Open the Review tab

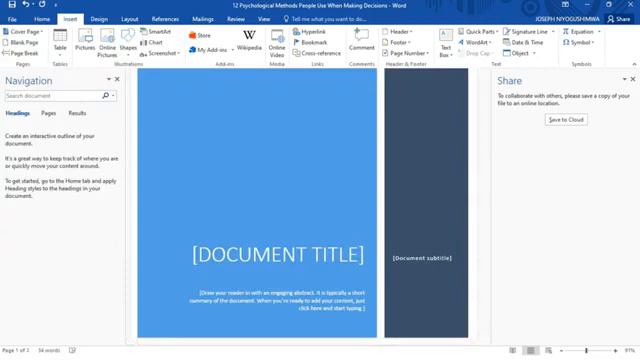pyautogui.click(x=236, y=19)
